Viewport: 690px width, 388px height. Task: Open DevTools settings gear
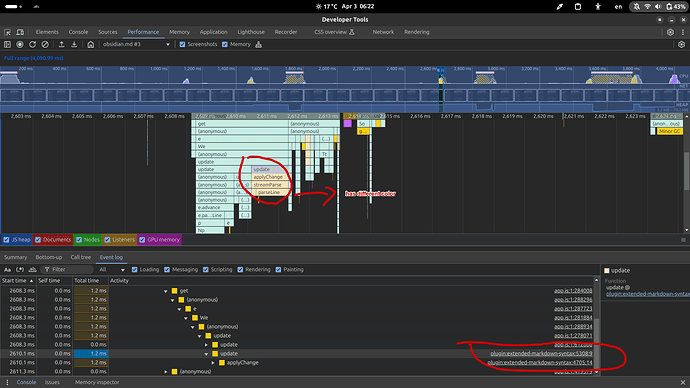(x=670, y=32)
